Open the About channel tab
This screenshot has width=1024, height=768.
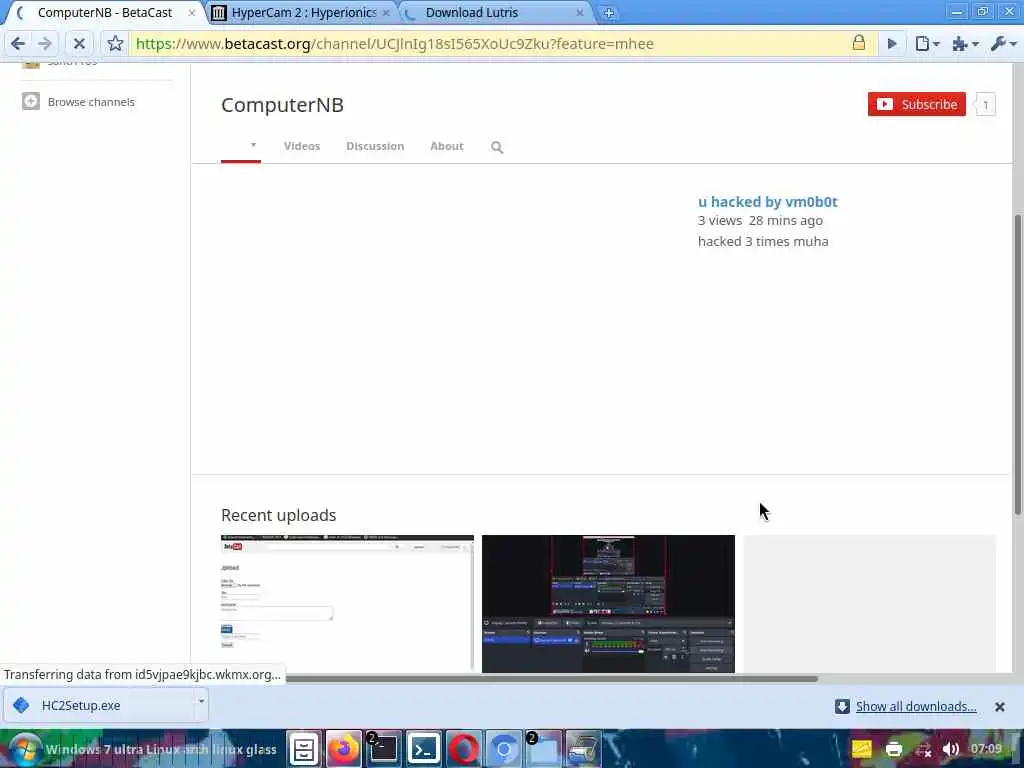point(447,146)
